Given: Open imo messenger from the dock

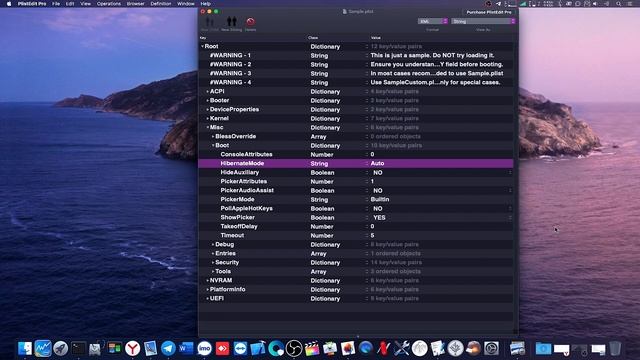Looking at the screenshot, I should (204, 349).
